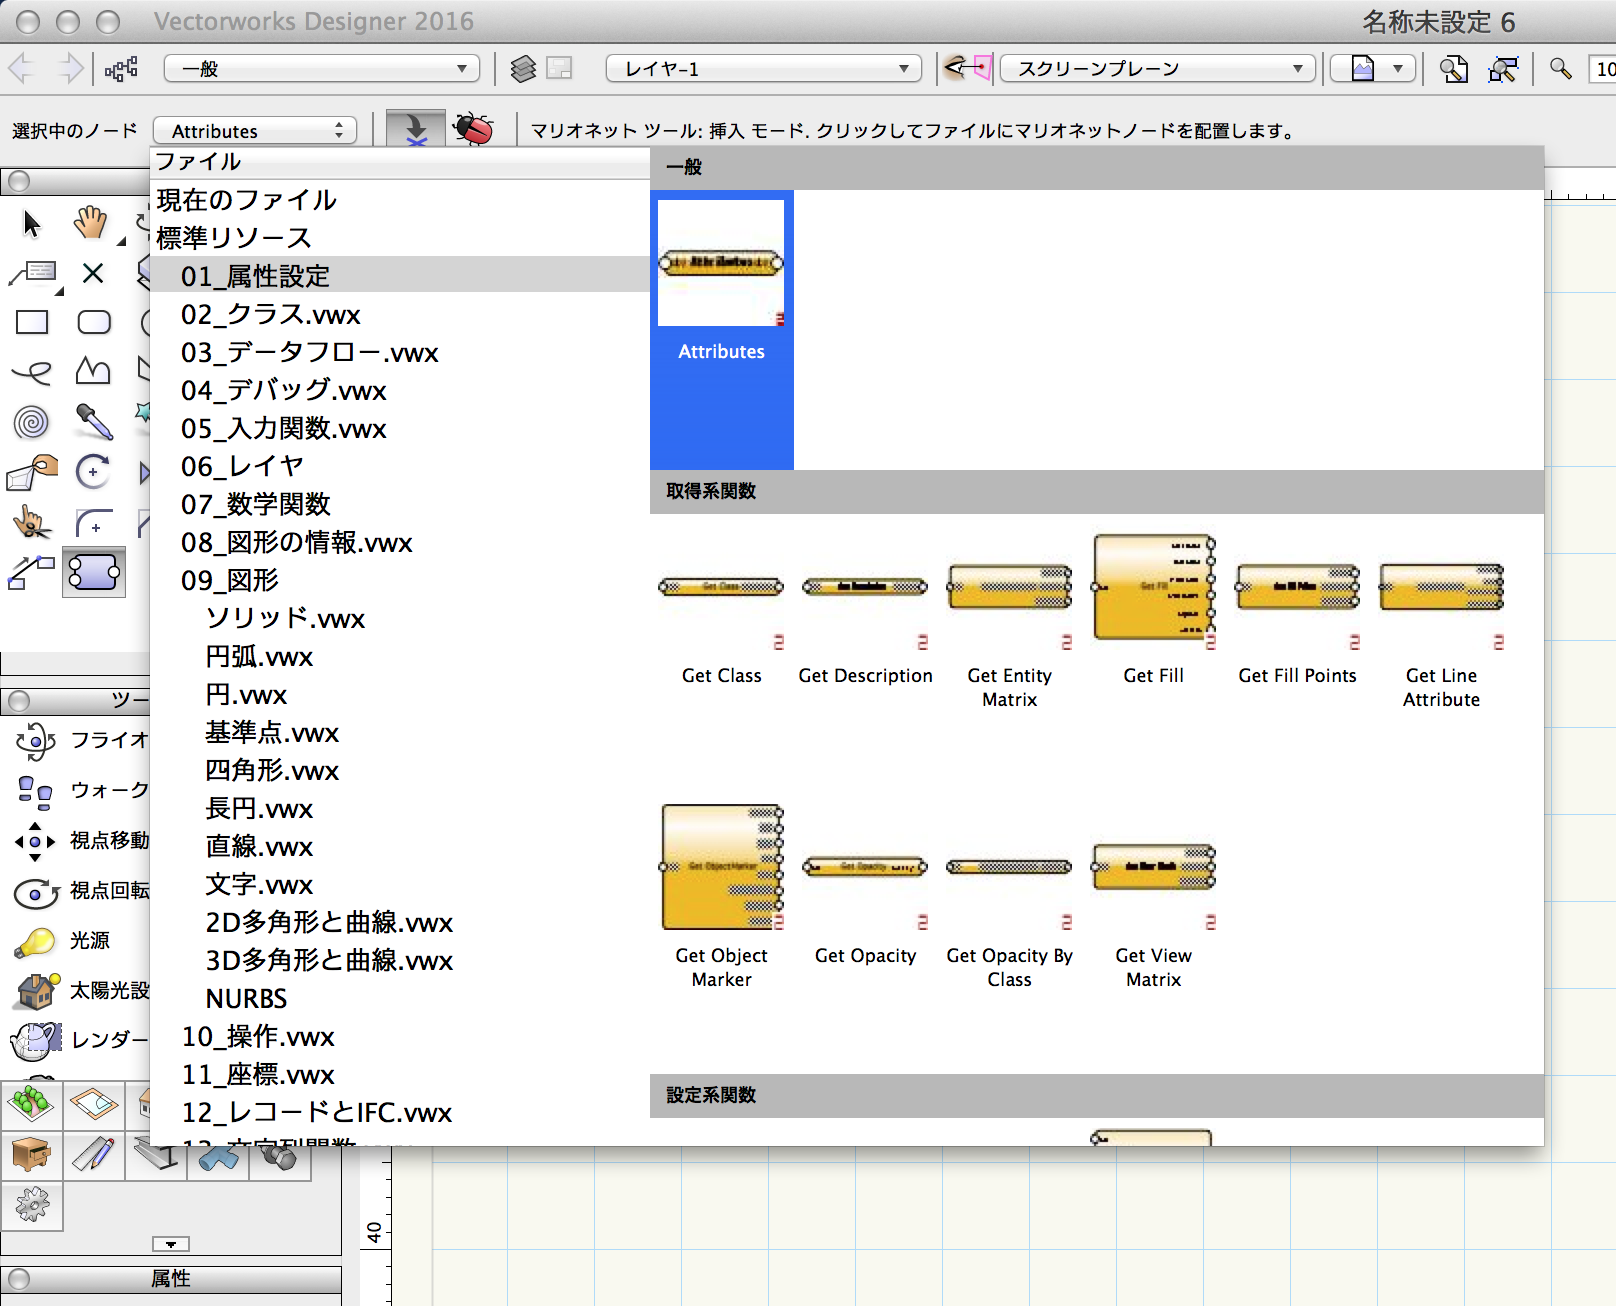1616x1306 pixels.
Task: Choose the Attributes node thumbnail
Action: tap(721, 329)
